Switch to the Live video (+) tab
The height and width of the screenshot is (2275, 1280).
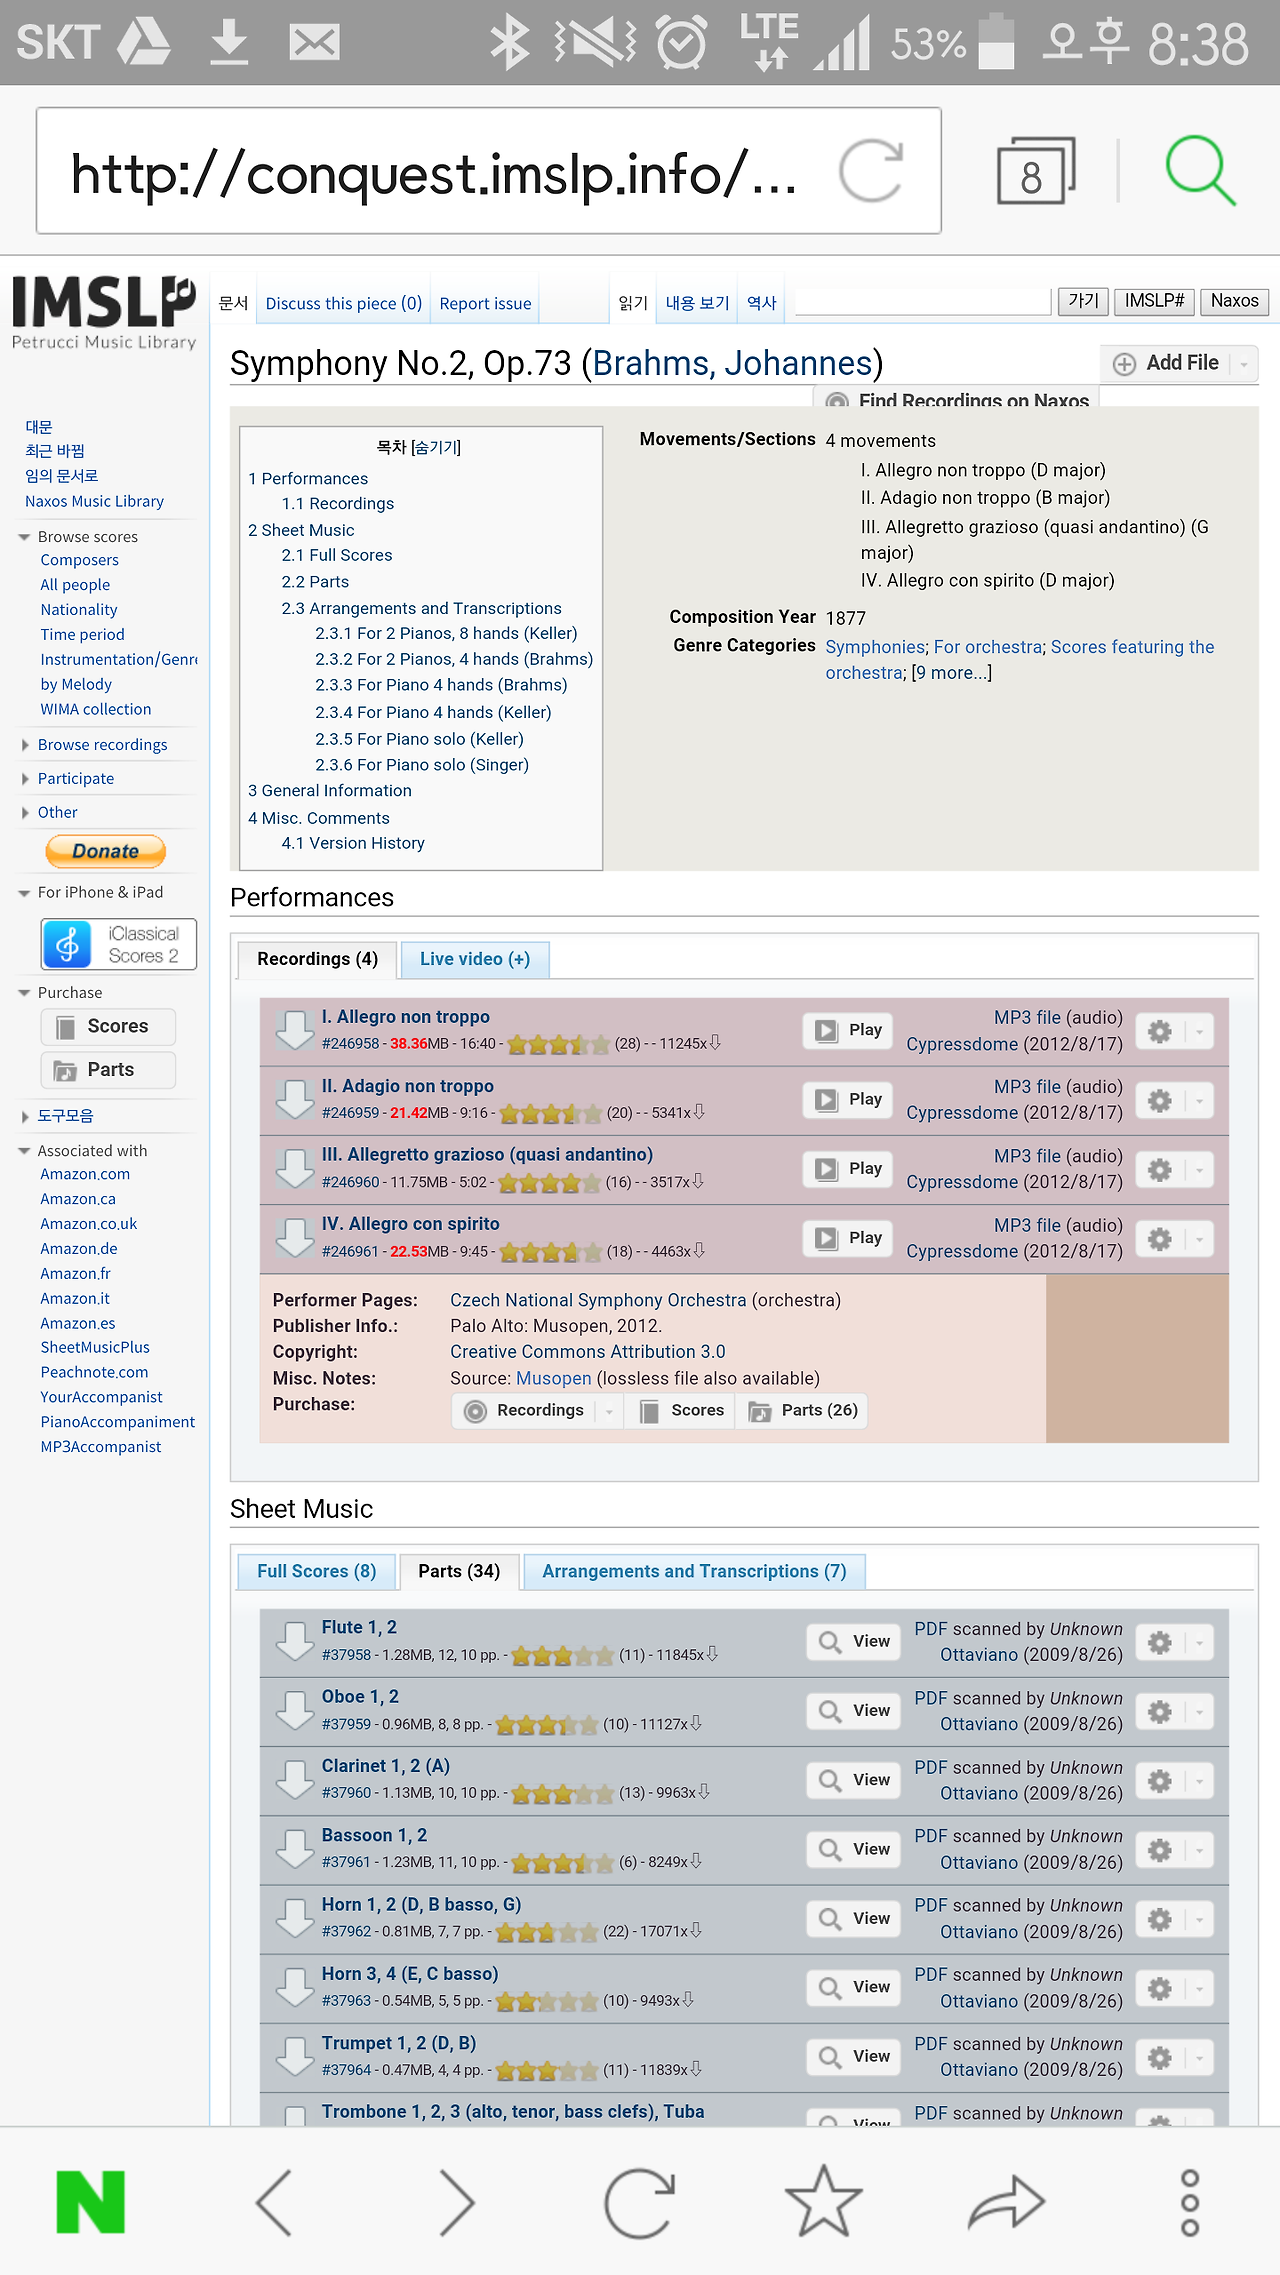click(x=475, y=959)
